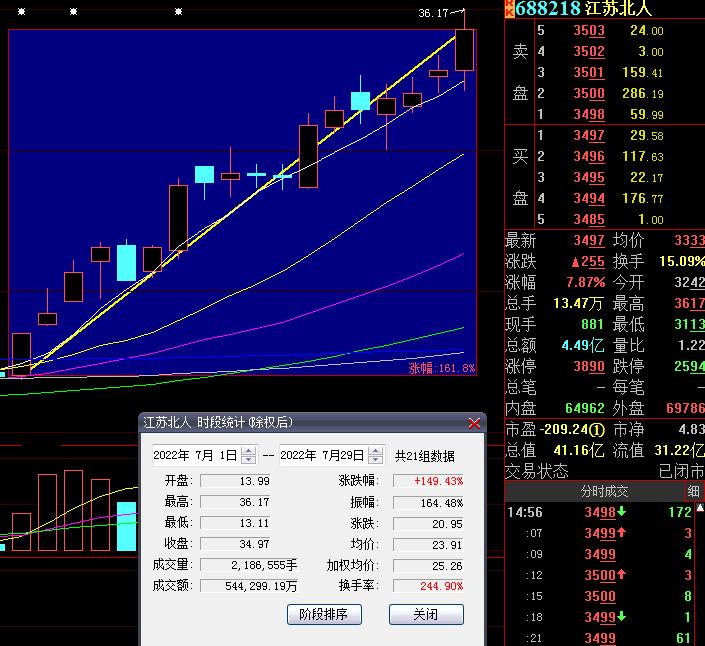Click the 细 detail icon beside 分时成交
The image size is (705, 646).
693,491
